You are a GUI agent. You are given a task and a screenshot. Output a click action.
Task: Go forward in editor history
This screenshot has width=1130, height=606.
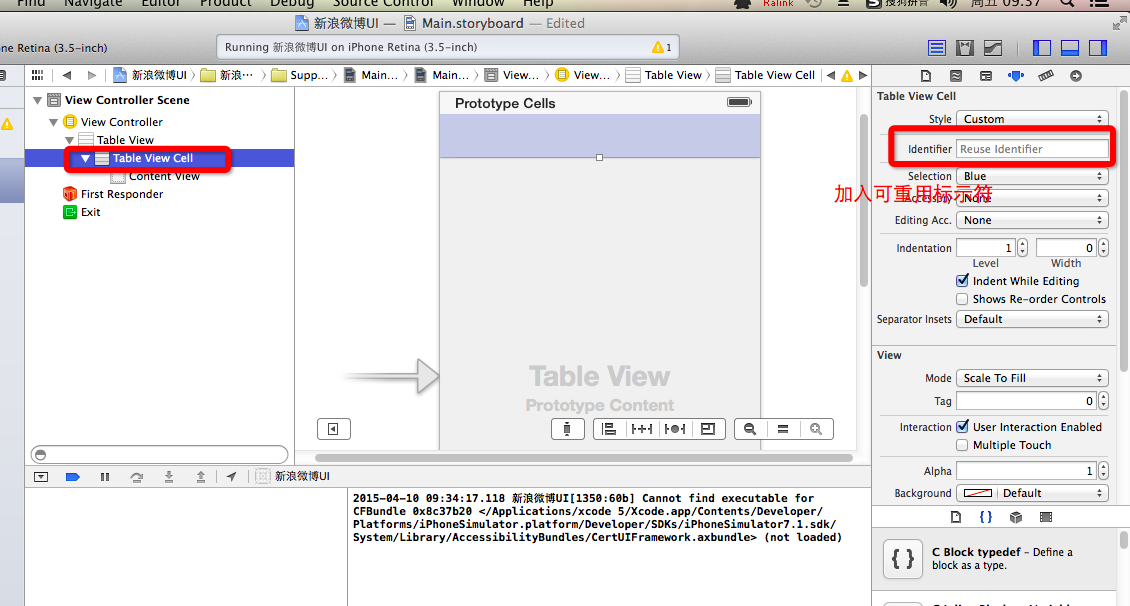click(x=92, y=75)
